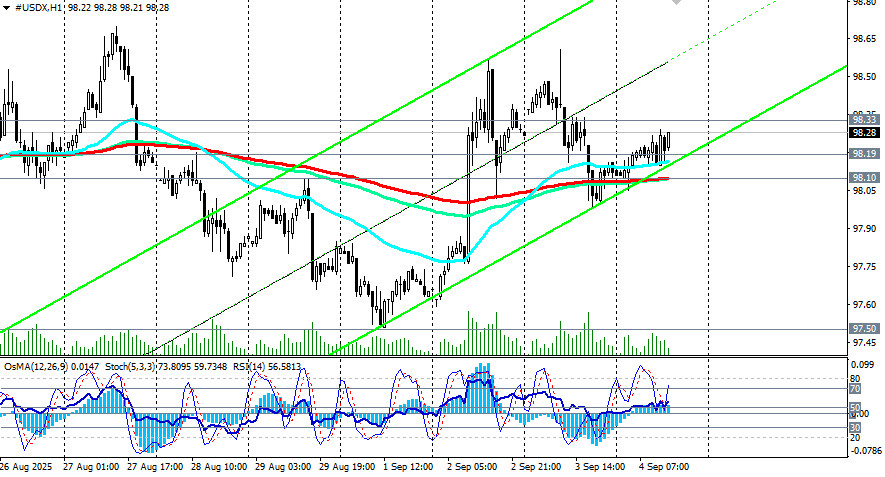885x477 pixels.
Task: Click the 4 Sep 07:00 time axis label
Action: [664, 467]
